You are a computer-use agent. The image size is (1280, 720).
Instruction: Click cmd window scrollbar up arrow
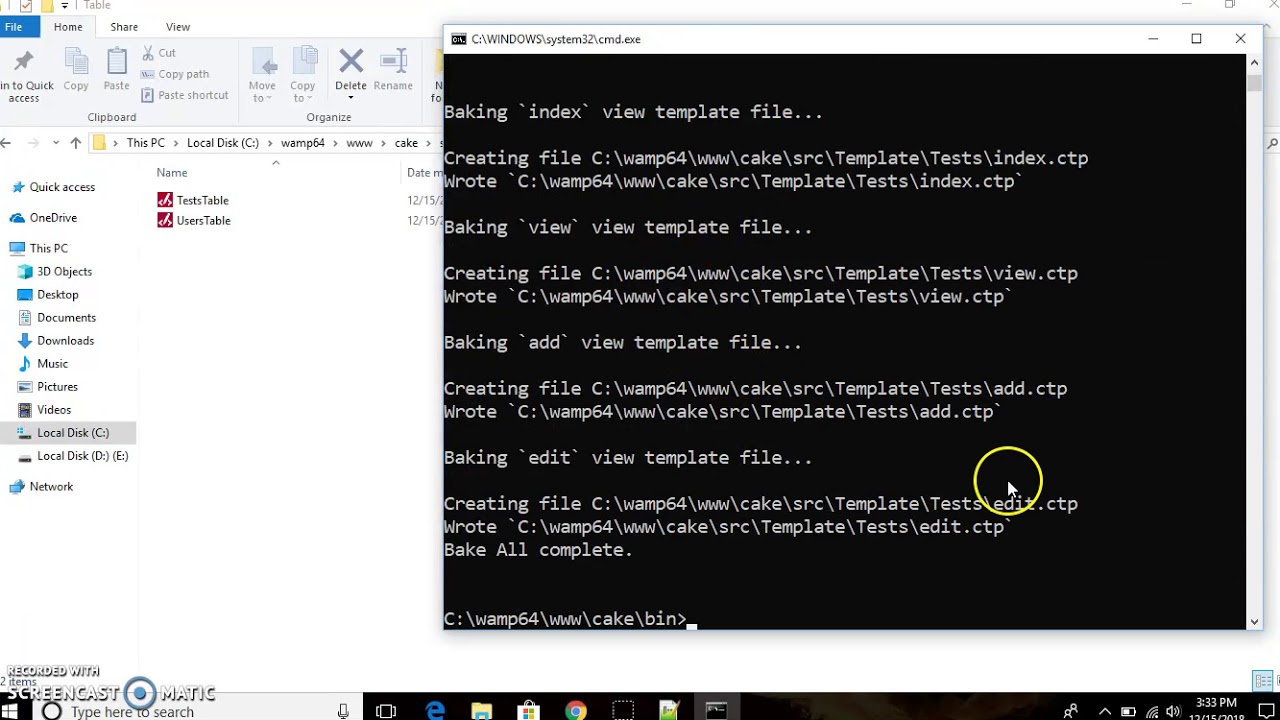pos(1254,63)
